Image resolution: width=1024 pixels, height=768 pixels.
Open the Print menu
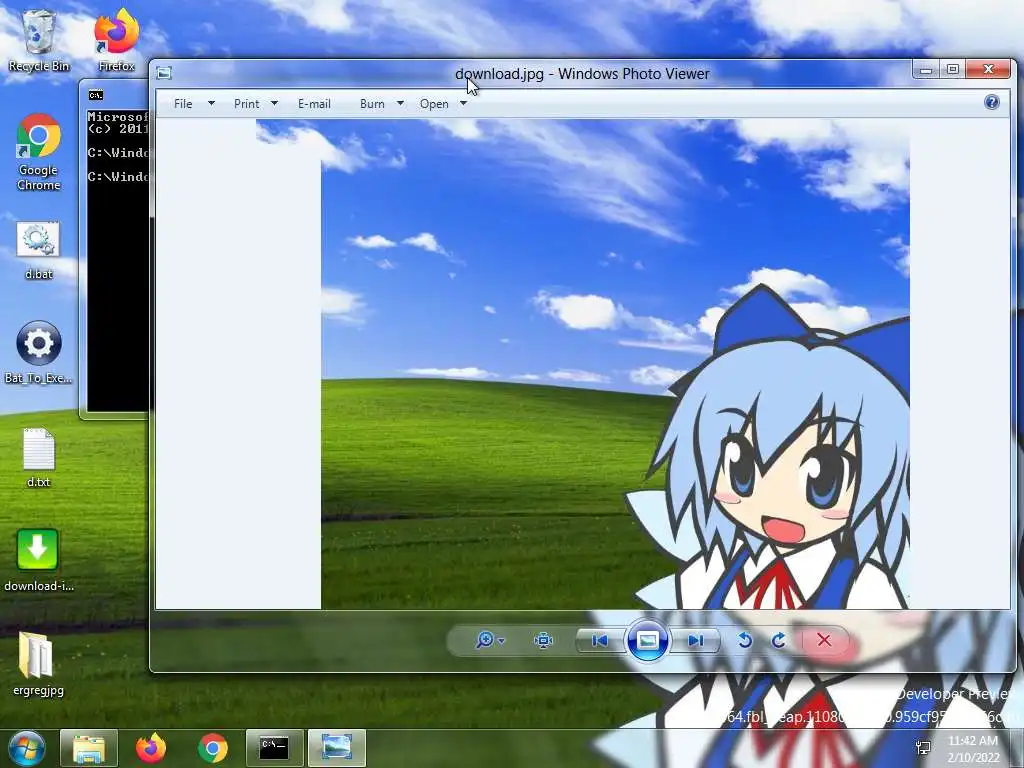tap(246, 104)
